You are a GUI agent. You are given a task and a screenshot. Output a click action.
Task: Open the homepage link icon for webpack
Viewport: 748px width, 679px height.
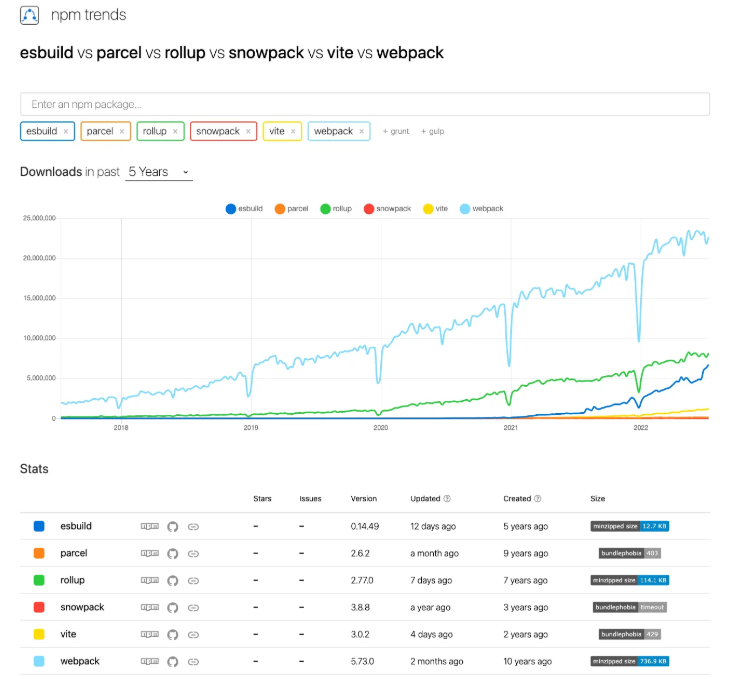[193, 661]
